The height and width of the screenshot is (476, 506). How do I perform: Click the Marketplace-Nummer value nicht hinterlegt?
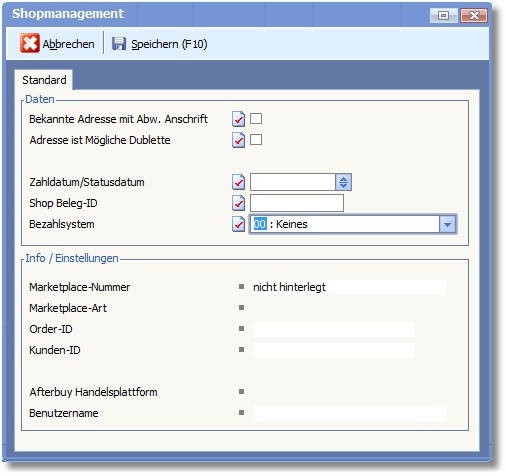point(289,287)
